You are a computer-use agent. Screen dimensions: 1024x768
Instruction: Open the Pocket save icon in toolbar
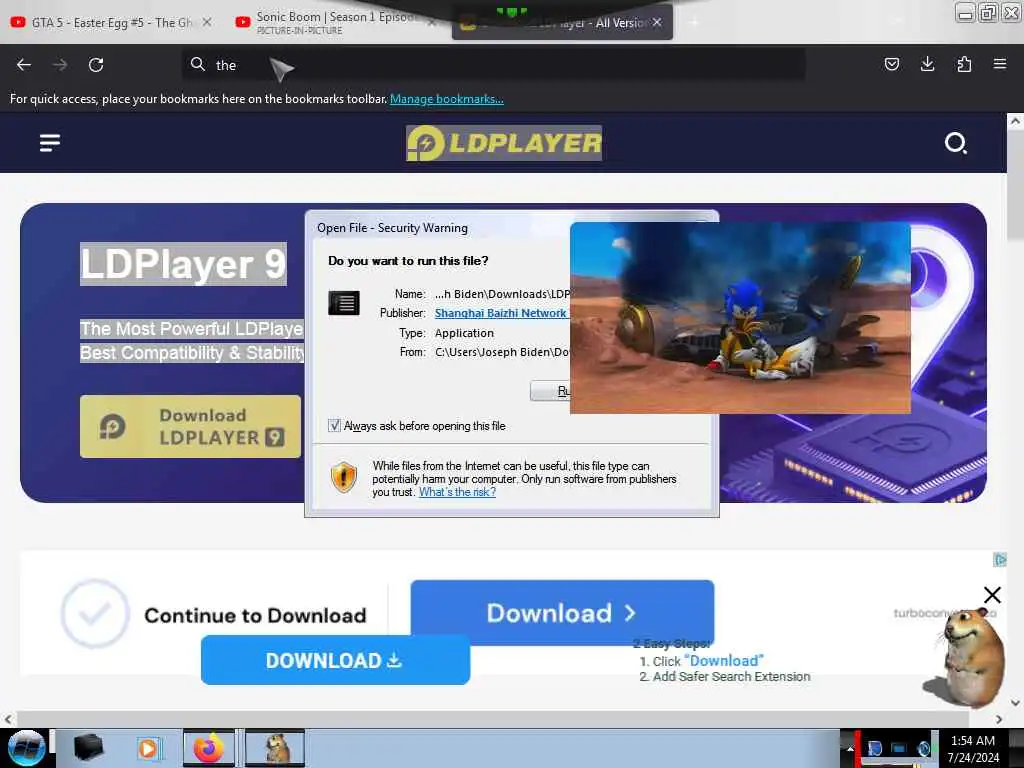point(891,64)
